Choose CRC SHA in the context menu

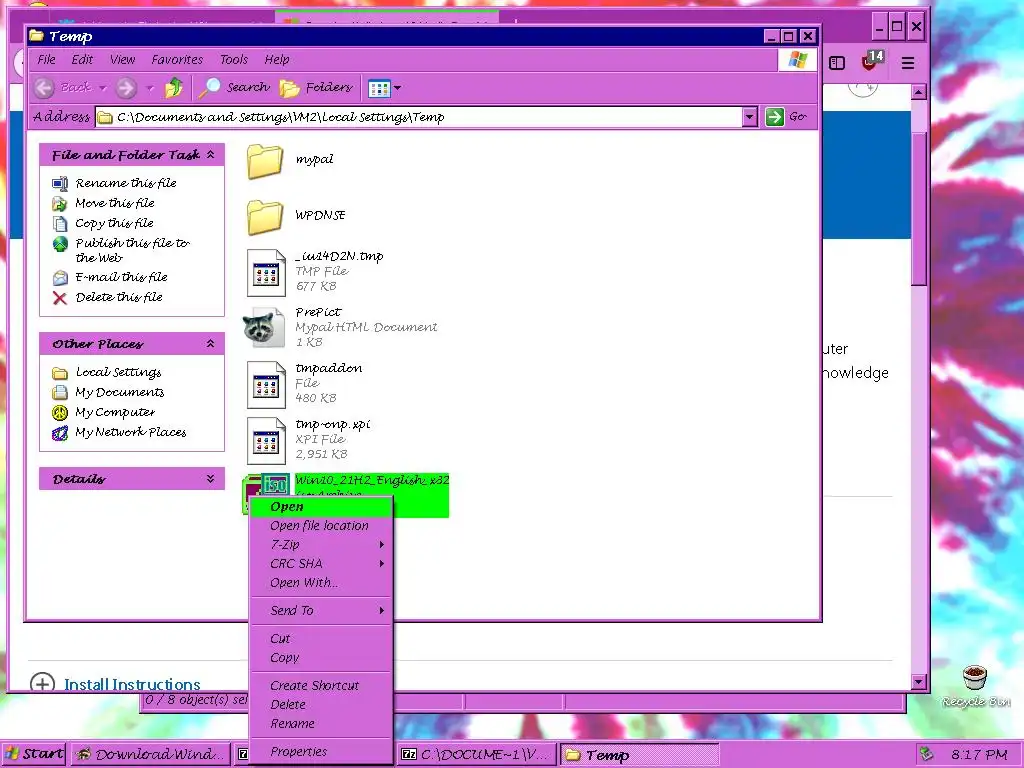click(x=321, y=564)
